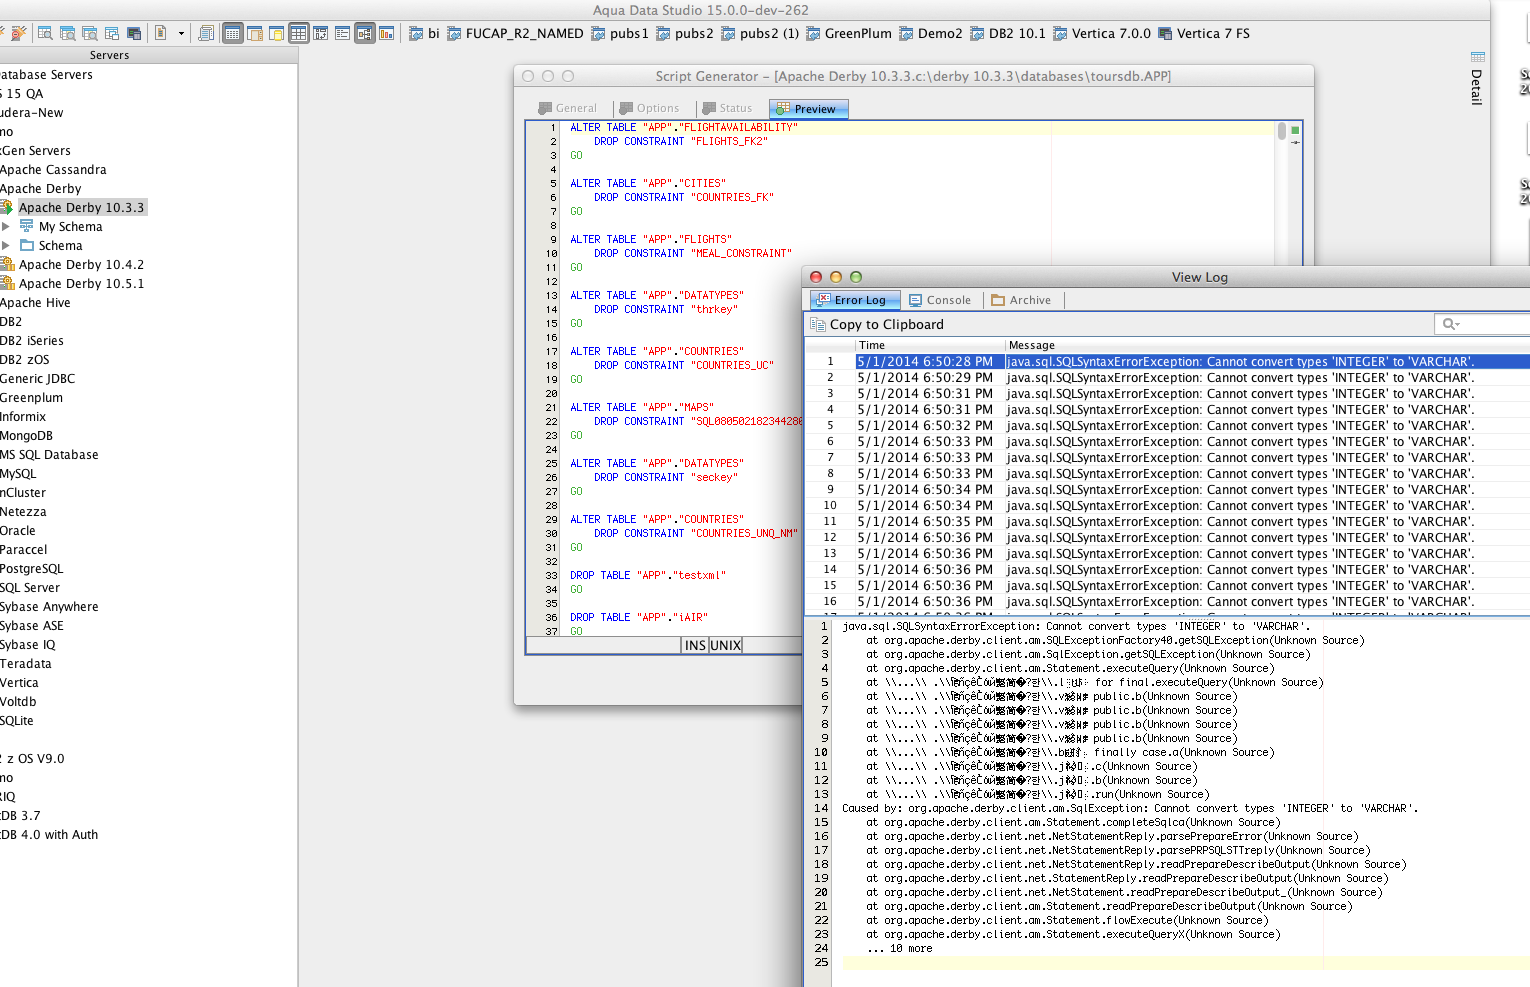Open the FUCAP_R2_NAMED bookmark
This screenshot has width=1530, height=987.
(515, 33)
